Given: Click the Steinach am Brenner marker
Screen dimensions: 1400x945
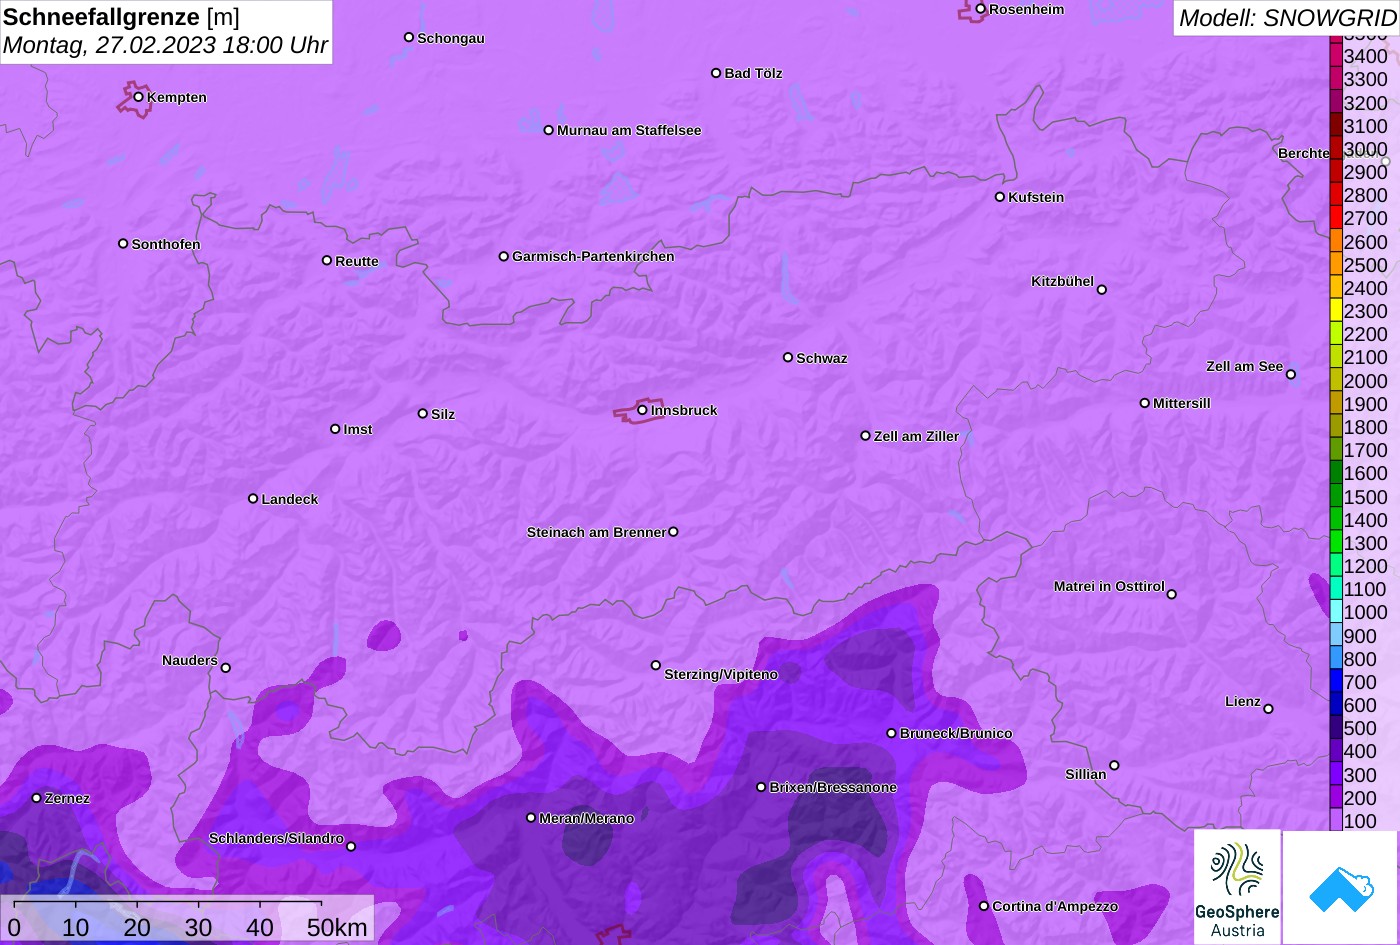Looking at the screenshot, I should tap(673, 532).
